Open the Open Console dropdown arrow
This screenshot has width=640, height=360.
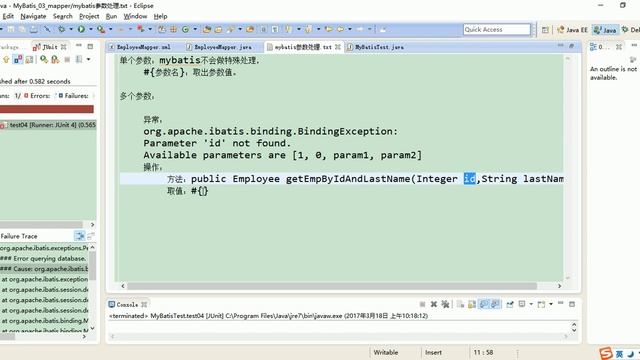point(551,304)
